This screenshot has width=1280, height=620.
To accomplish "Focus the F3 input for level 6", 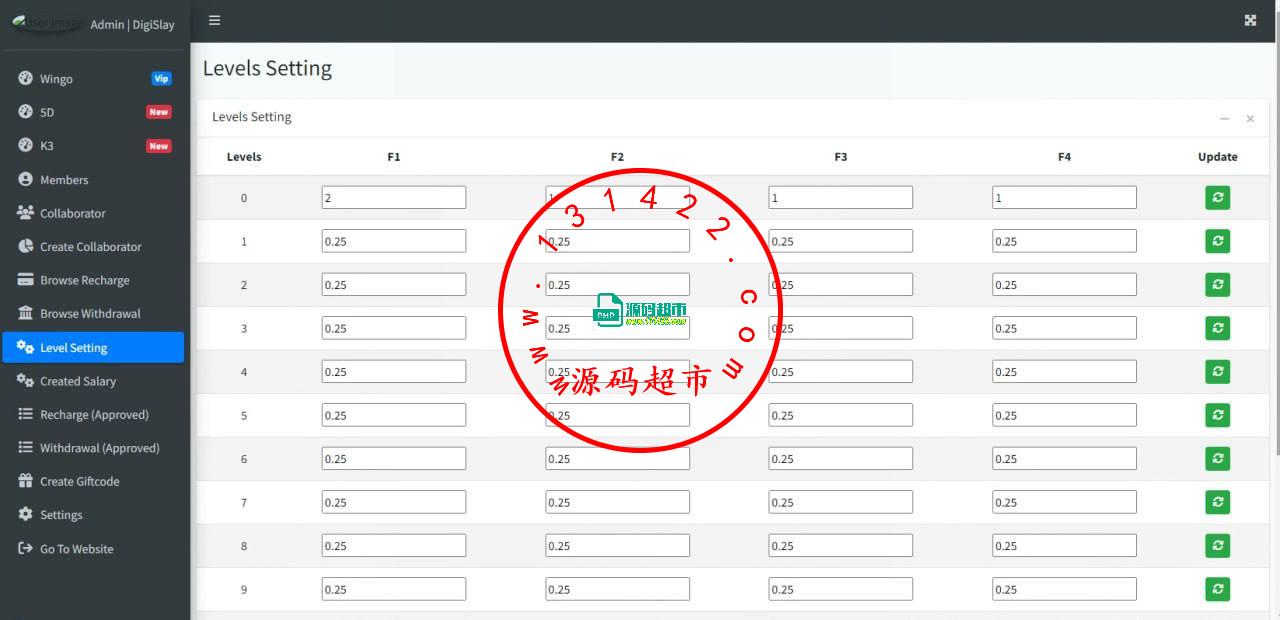I will [841, 459].
